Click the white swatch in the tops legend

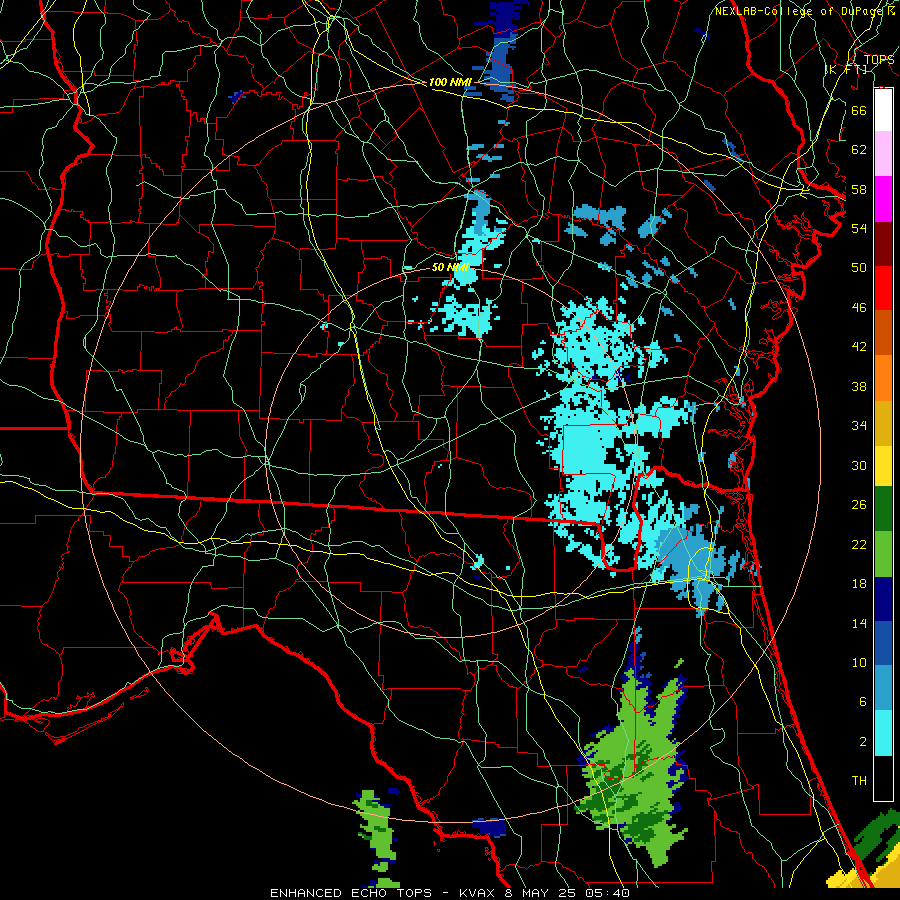(883, 110)
